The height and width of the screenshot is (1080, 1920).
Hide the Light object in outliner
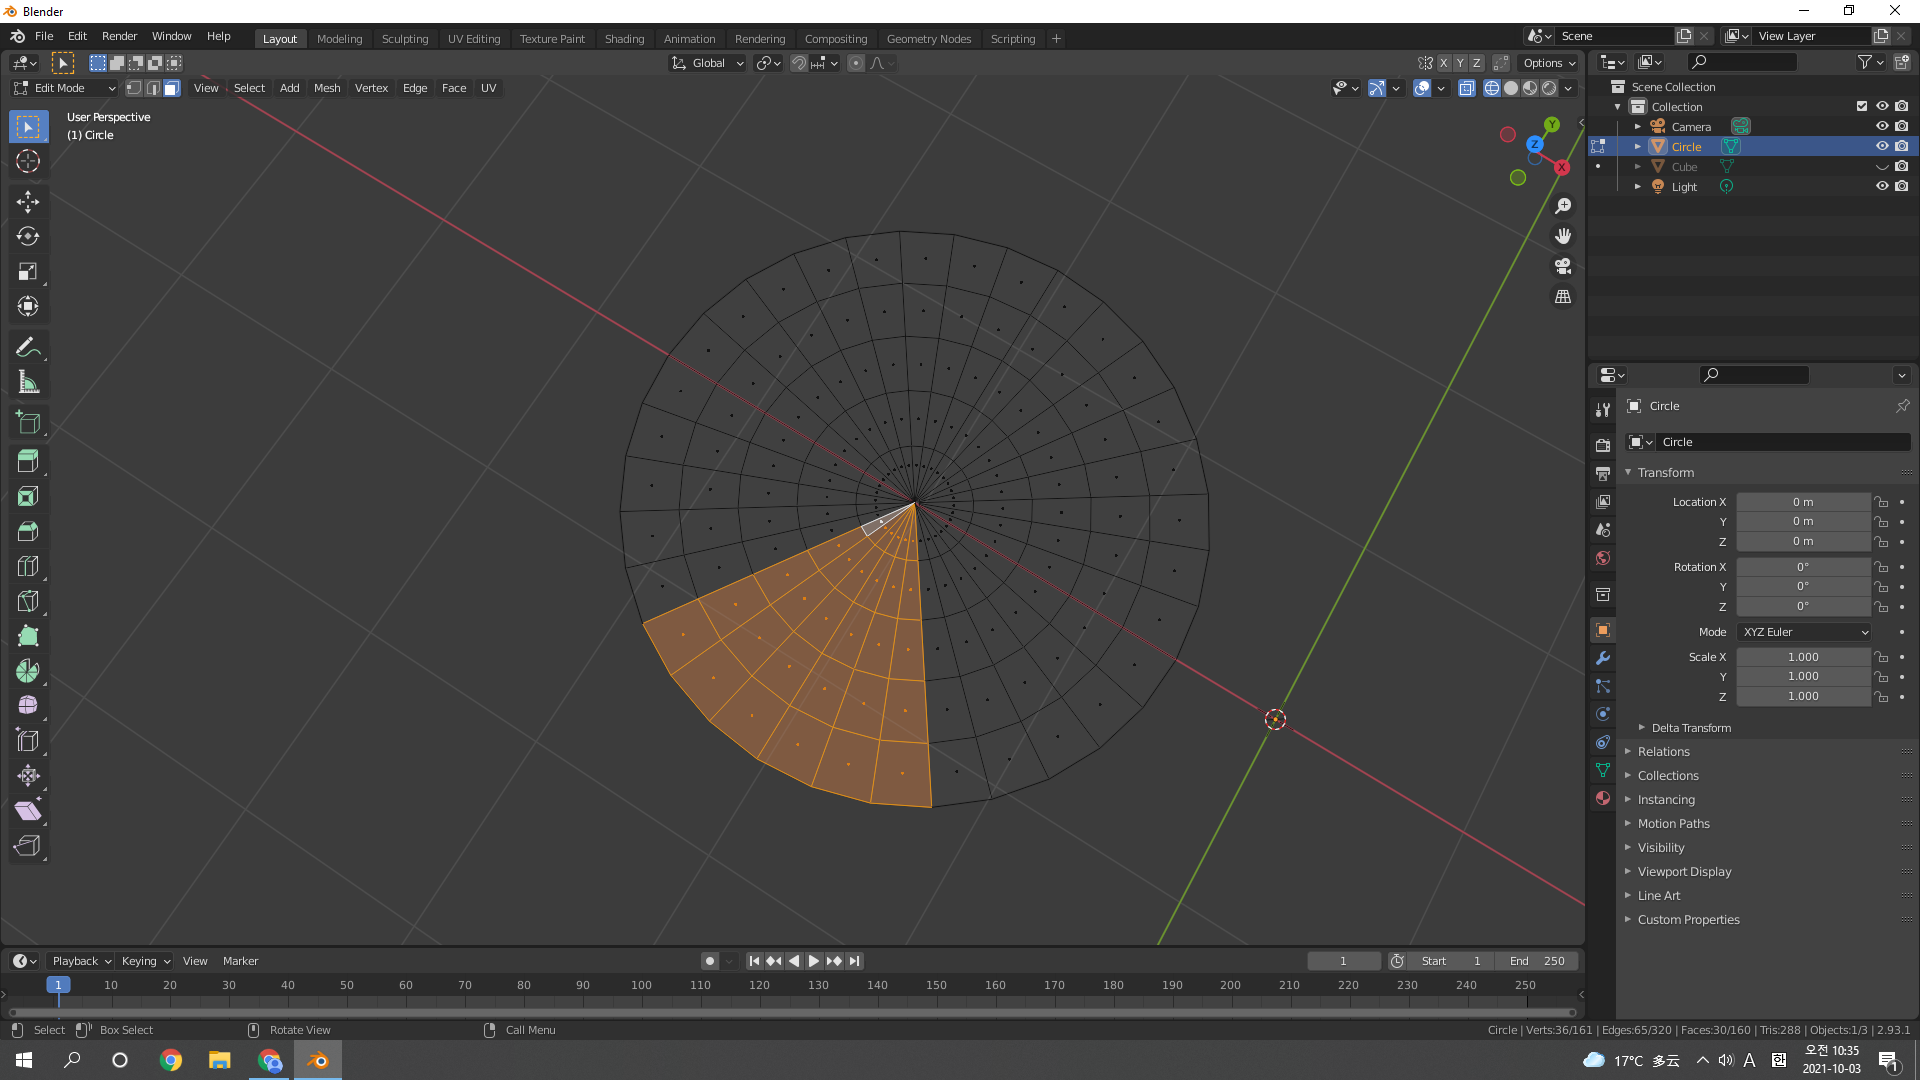point(1881,186)
